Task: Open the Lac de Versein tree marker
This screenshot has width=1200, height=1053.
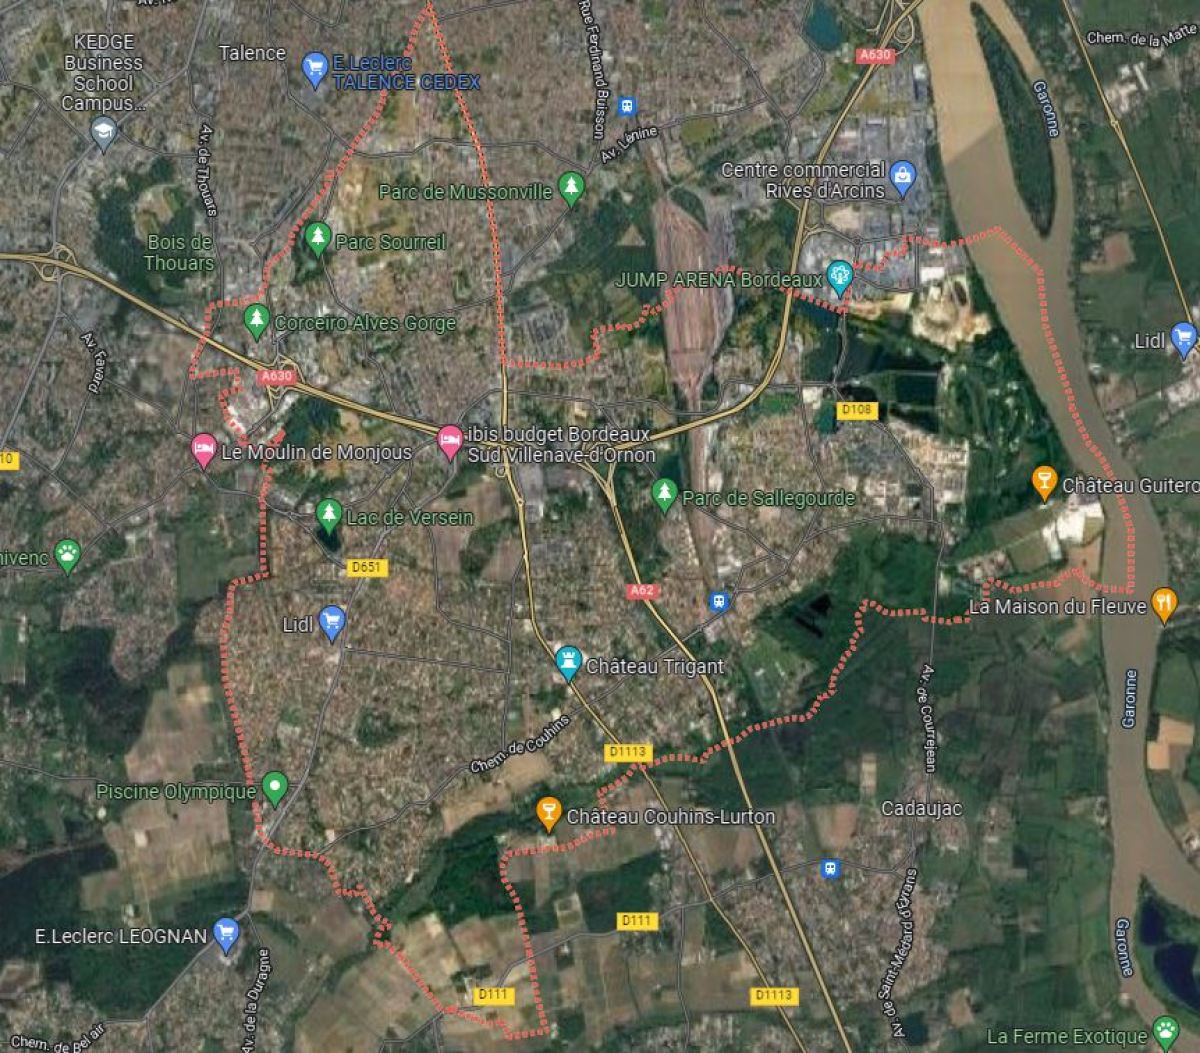Action: [x=329, y=515]
